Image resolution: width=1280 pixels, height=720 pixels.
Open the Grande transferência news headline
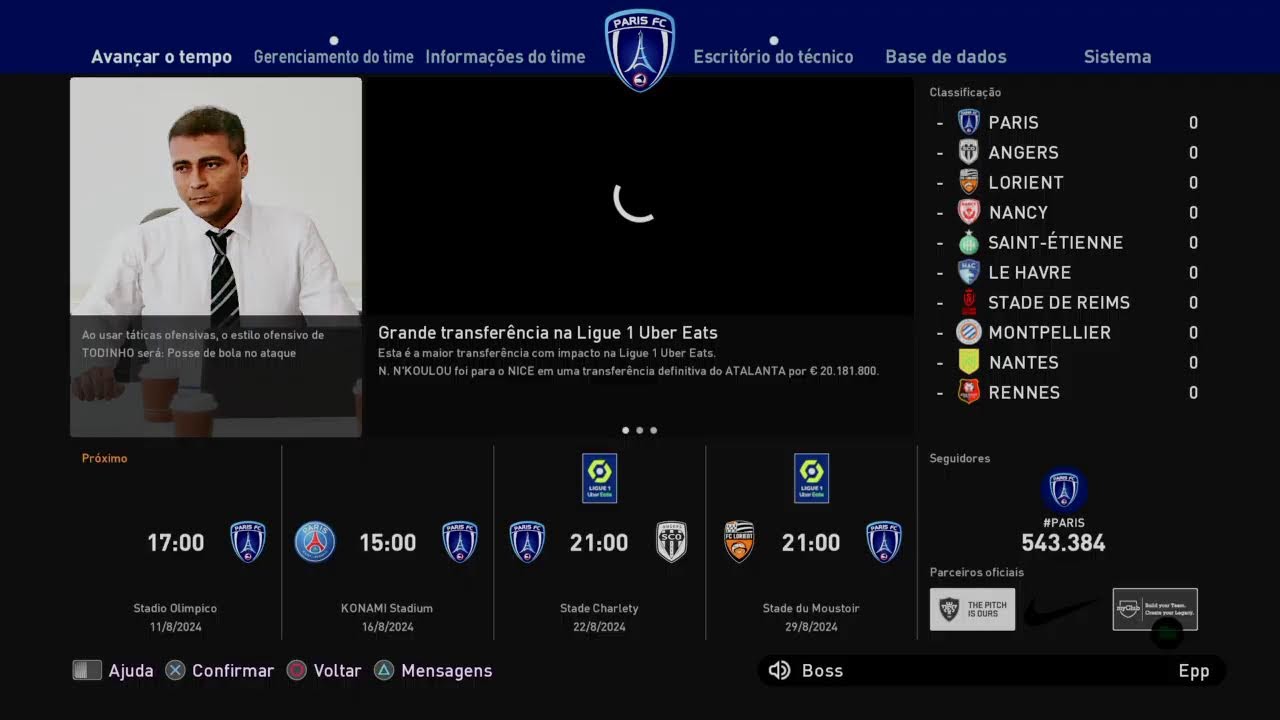[548, 333]
